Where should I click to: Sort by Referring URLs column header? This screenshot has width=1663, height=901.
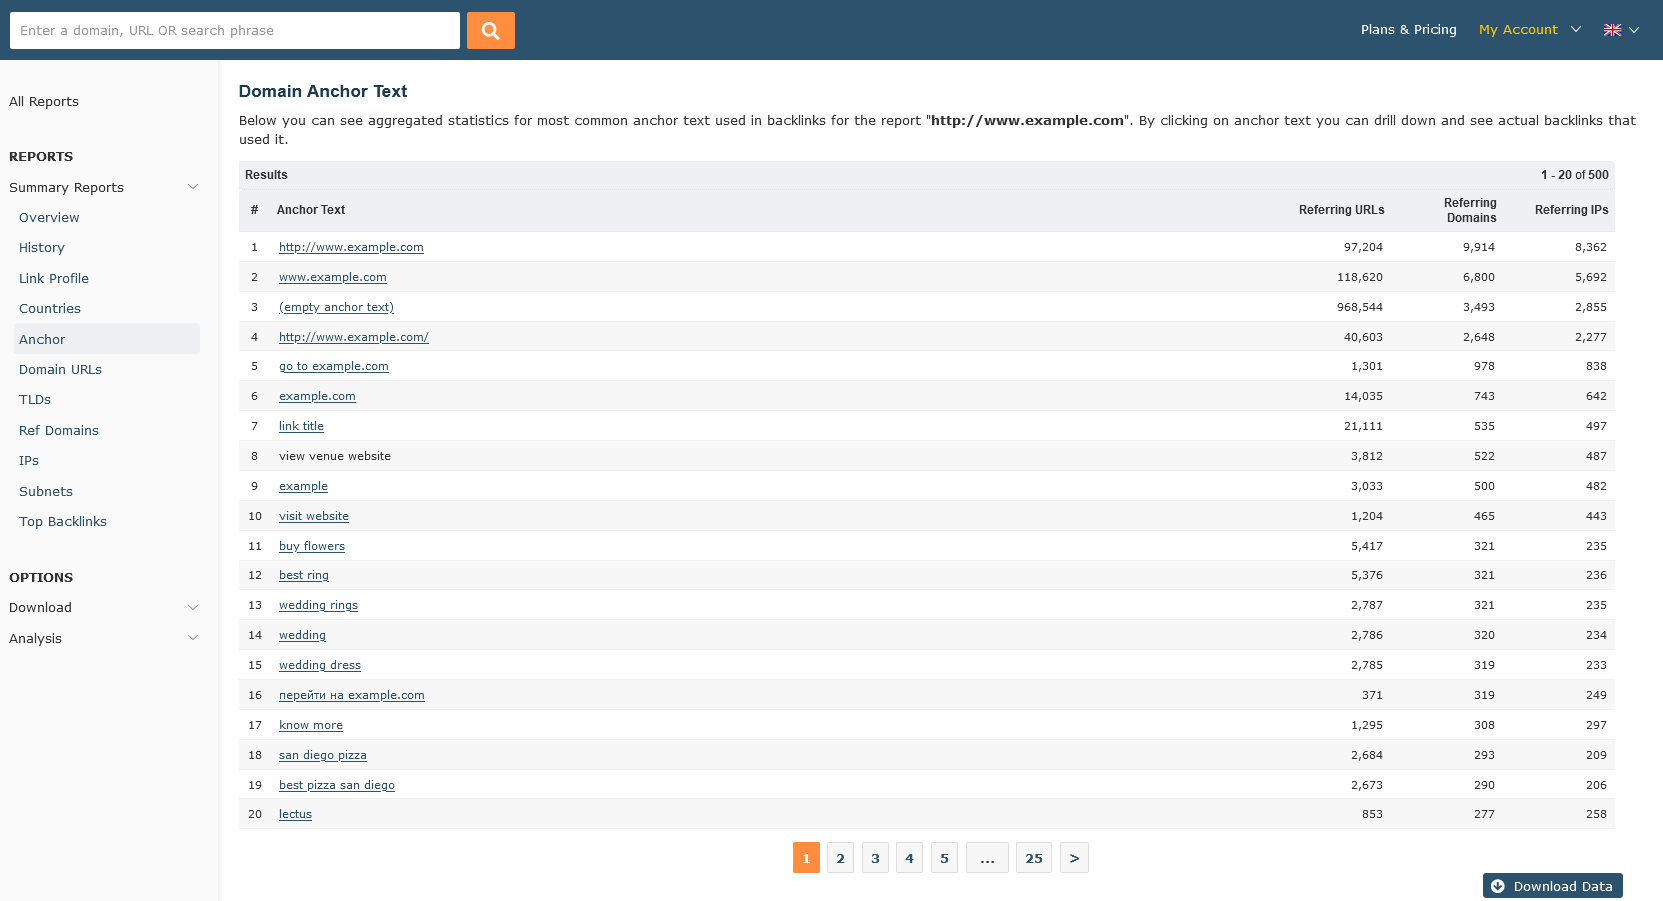click(x=1341, y=210)
